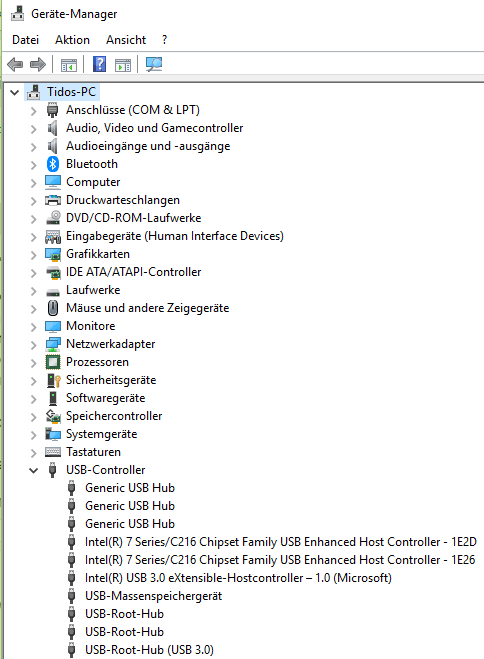The height and width of the screenshot is (659, 484).
Task: Click the Audioeingänge und -ausgänge speaker icon
Action: coord(52,146)
